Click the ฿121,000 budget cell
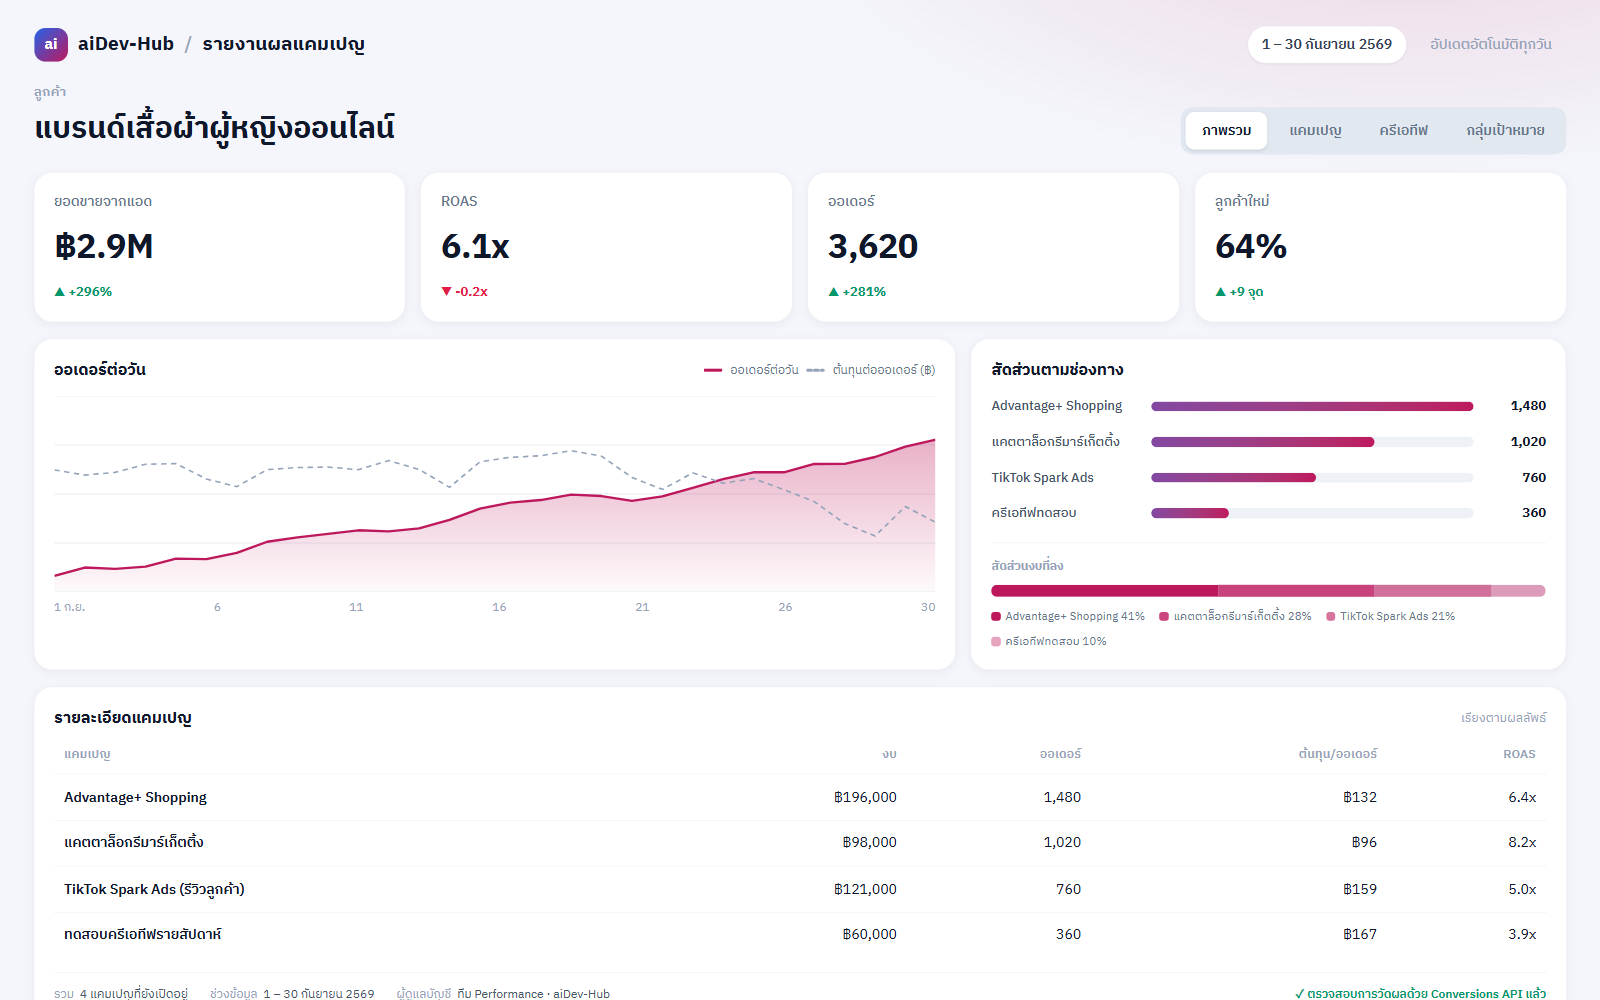 (865, 890)
